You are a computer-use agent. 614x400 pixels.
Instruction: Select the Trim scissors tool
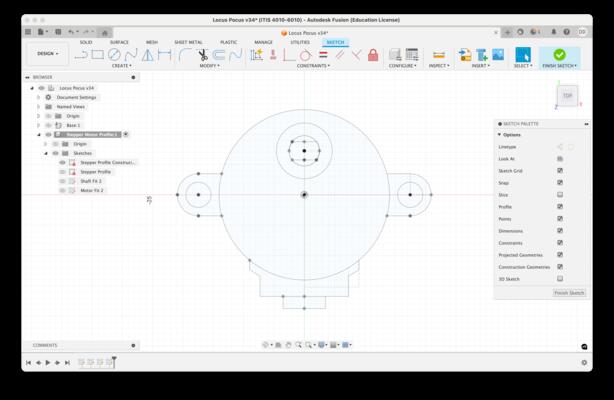pyautogui.click(x=203, y=55)
